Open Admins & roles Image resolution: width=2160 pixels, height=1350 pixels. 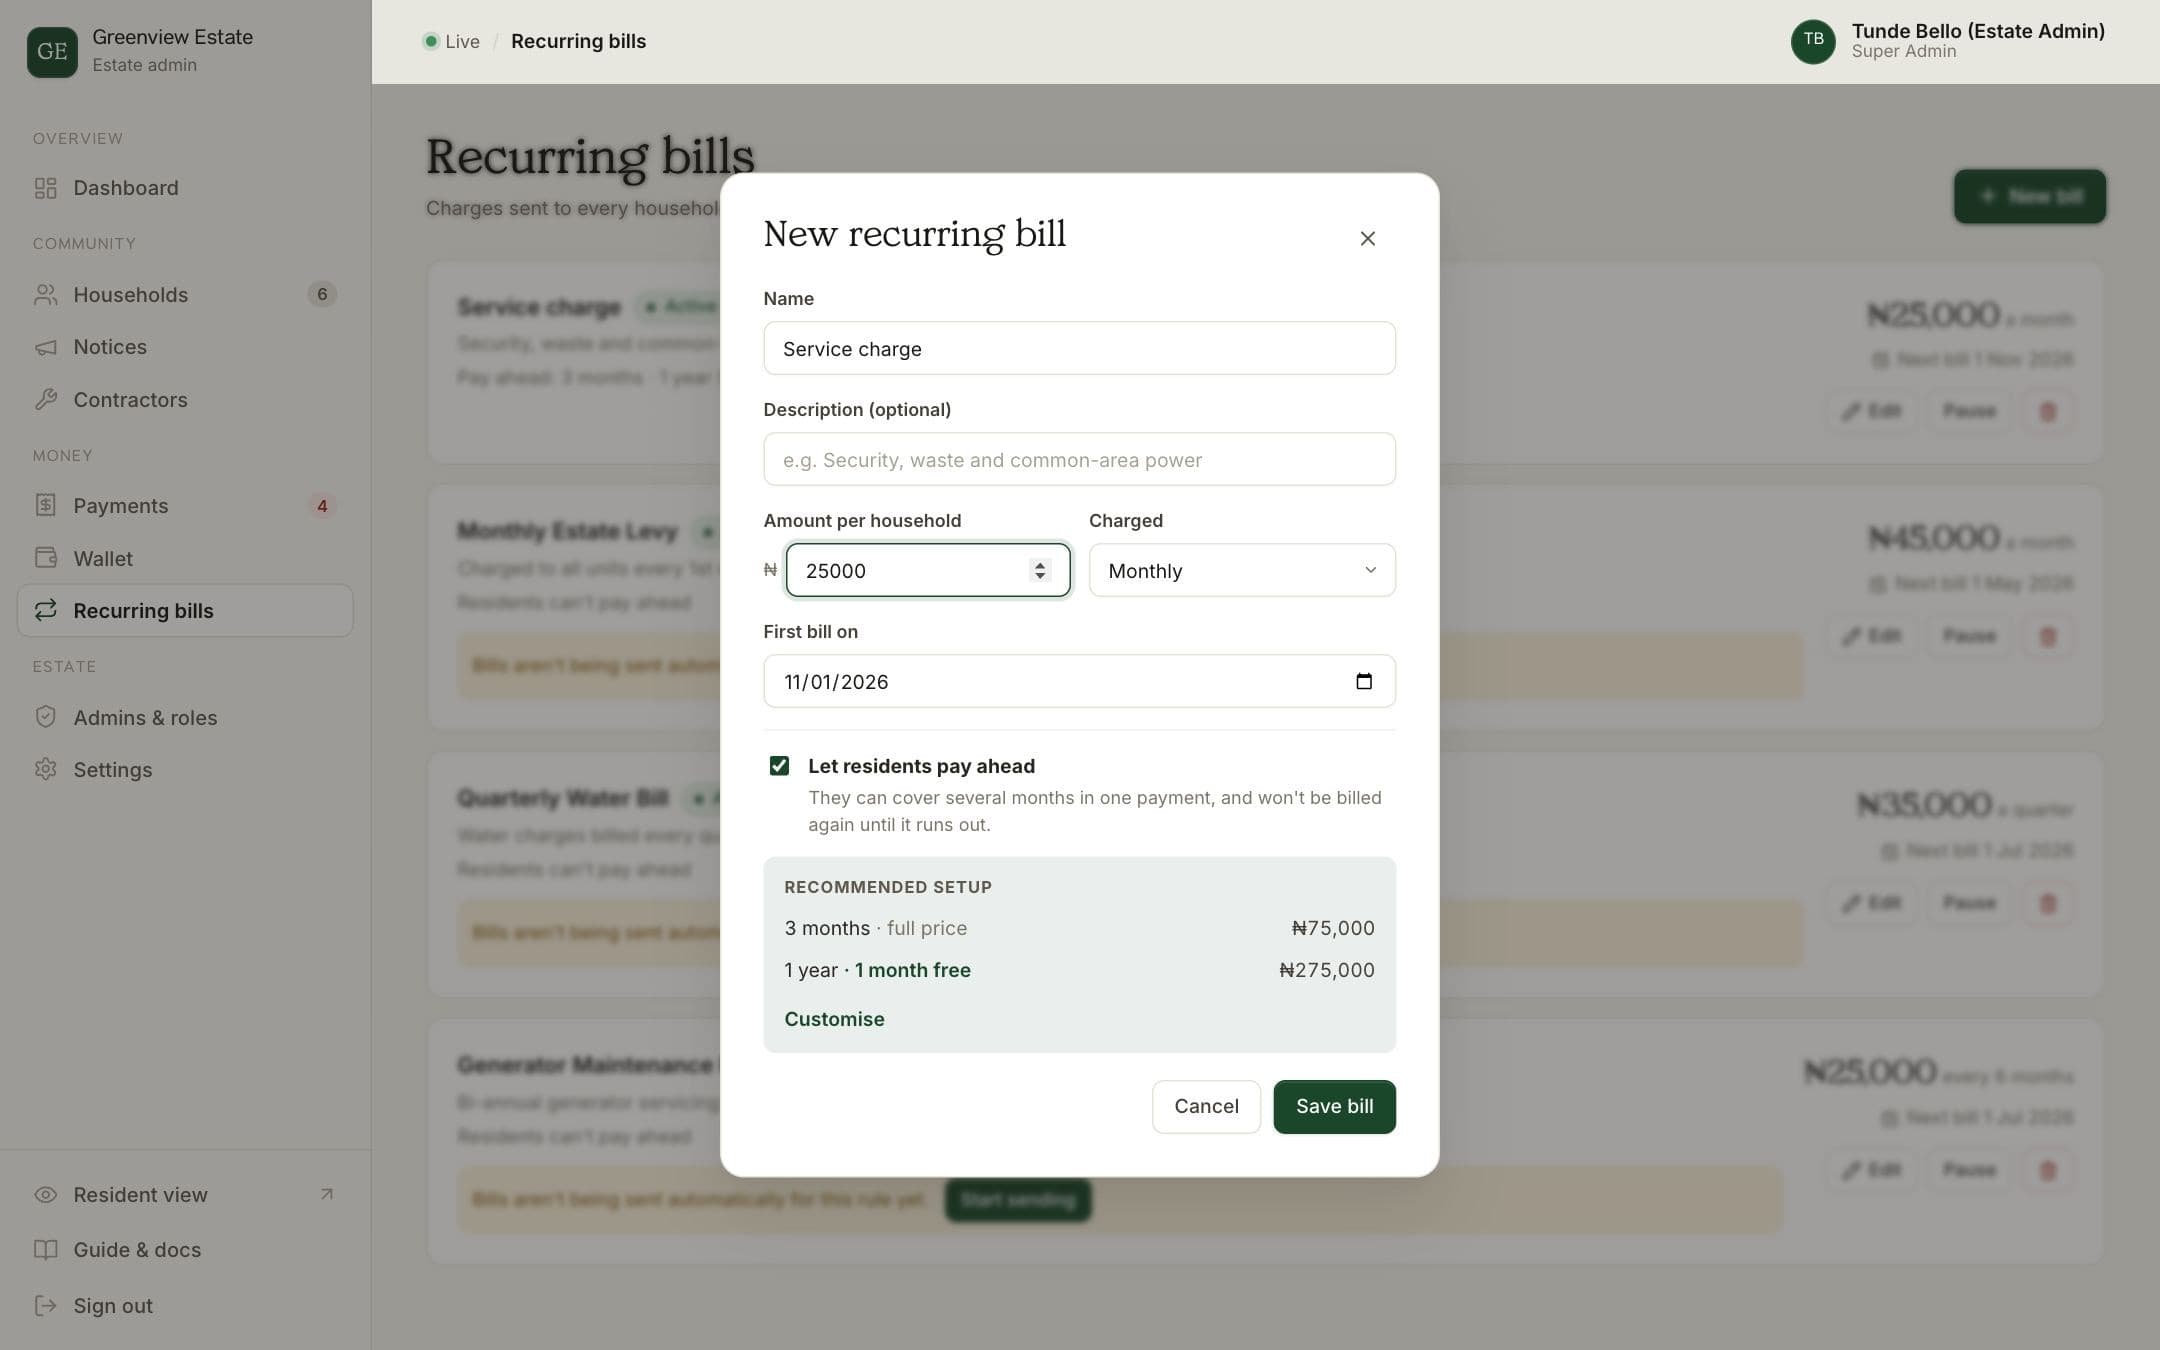click(185, 717)
